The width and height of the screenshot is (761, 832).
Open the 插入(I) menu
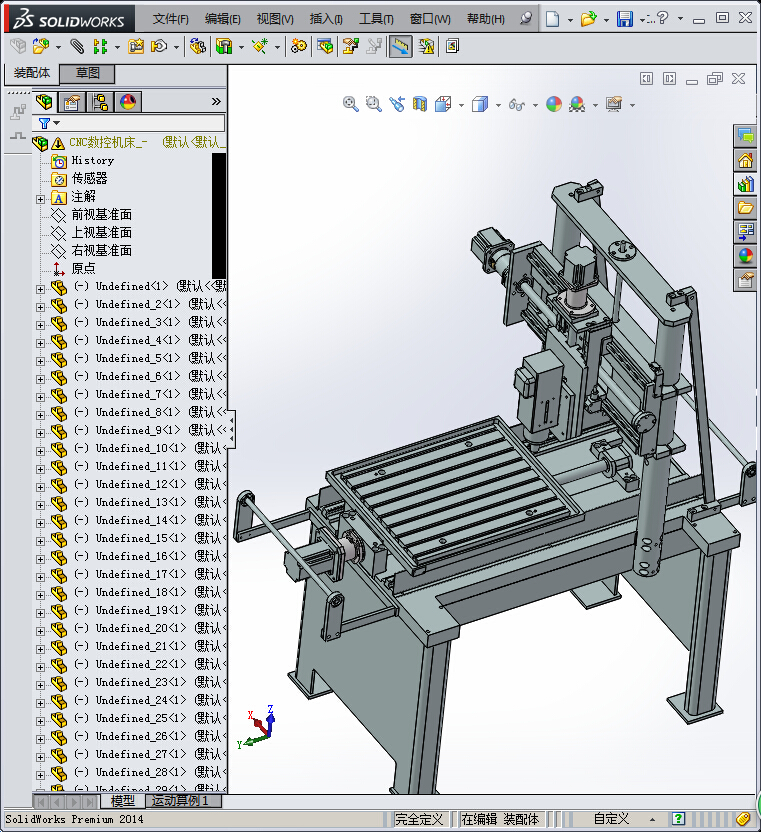(326, 19)
